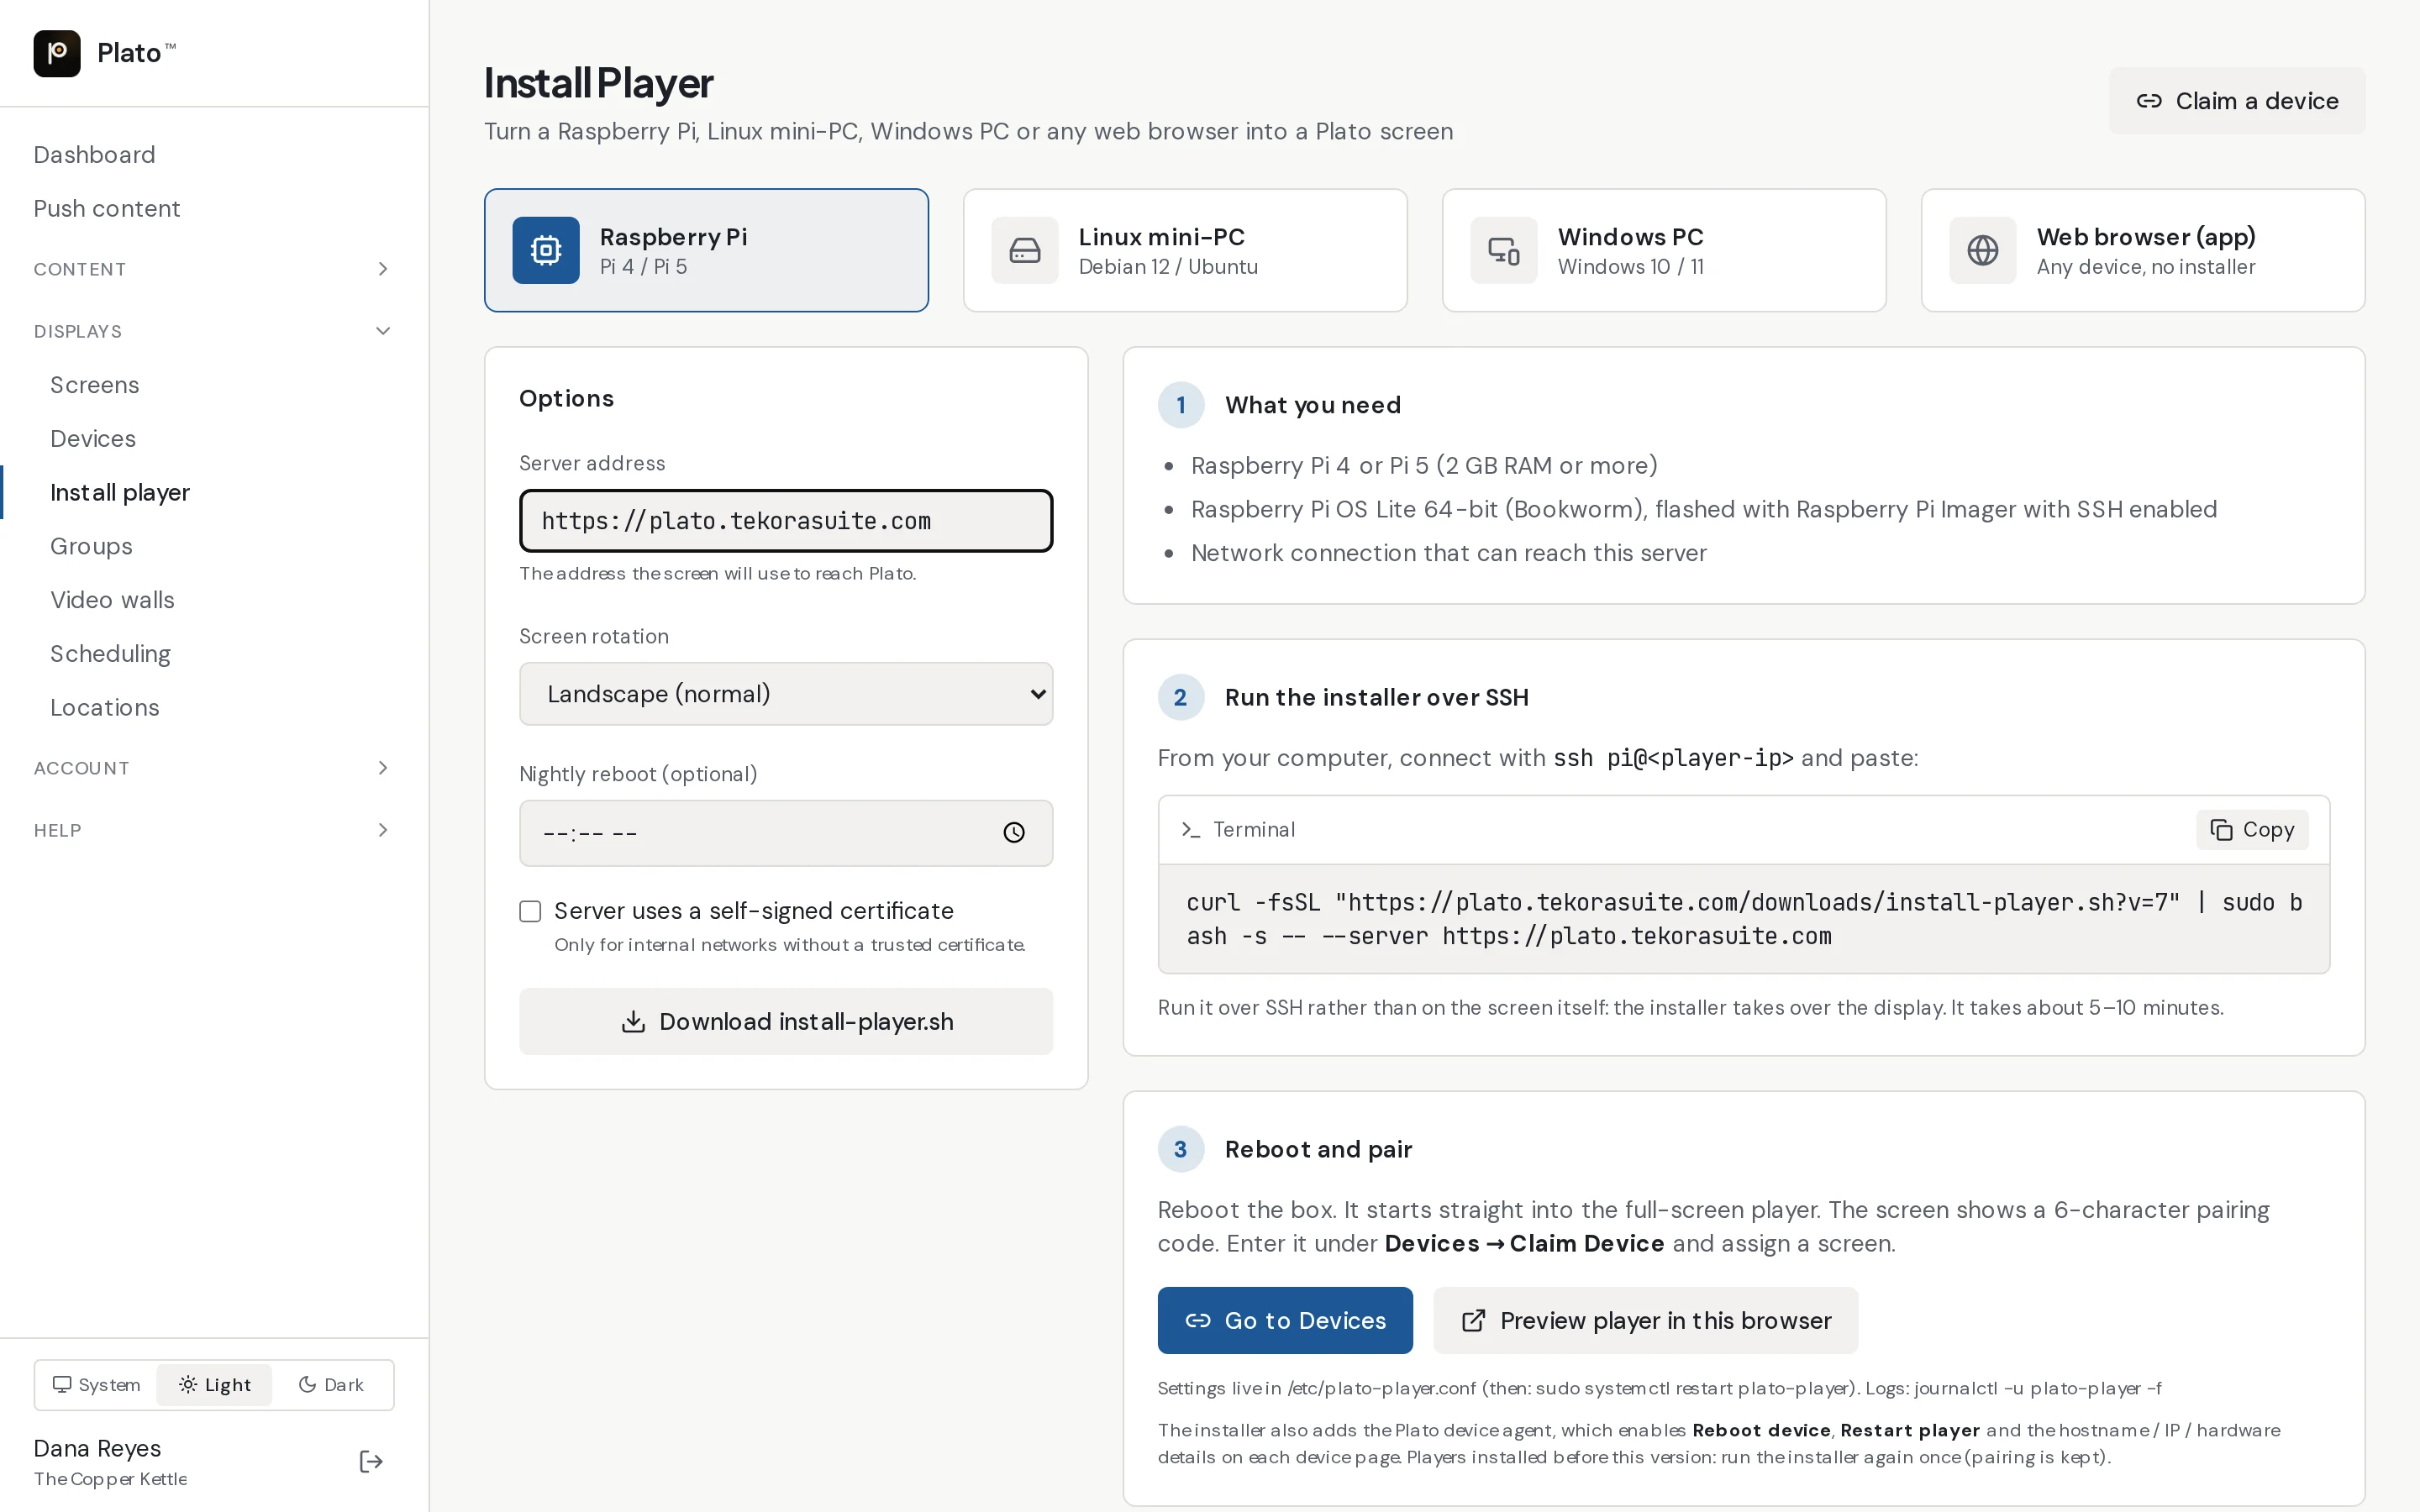Click the Windows PC monitor icon
The width and height of the screenshot is (2420, 1512).
coord(1504,250)
